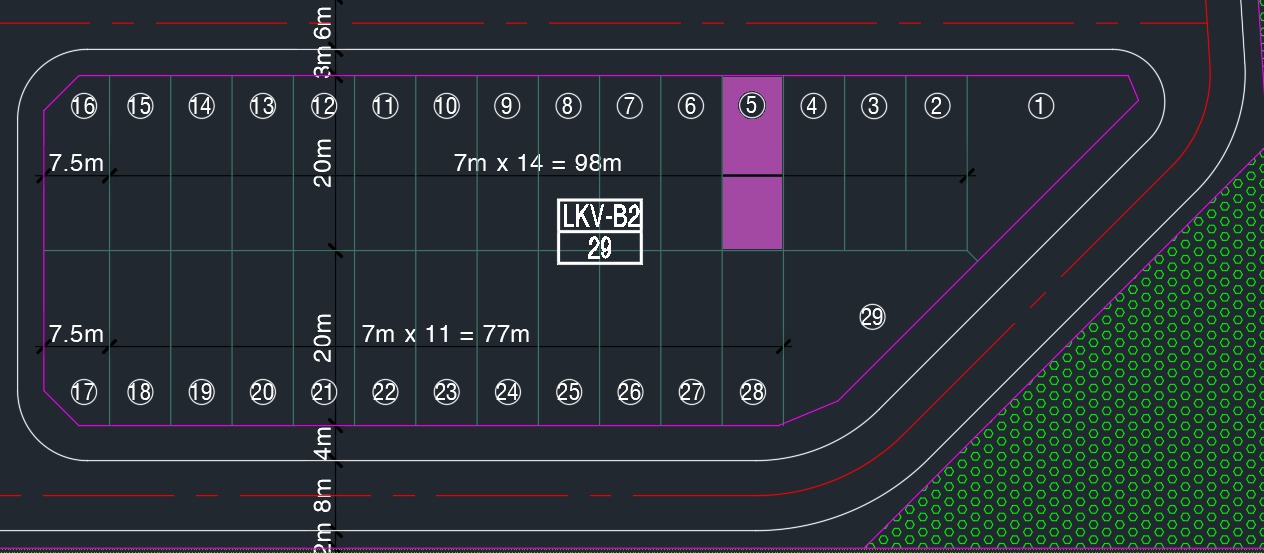Click the '7m x 14 = 98m' dimension text

point(537,162)
